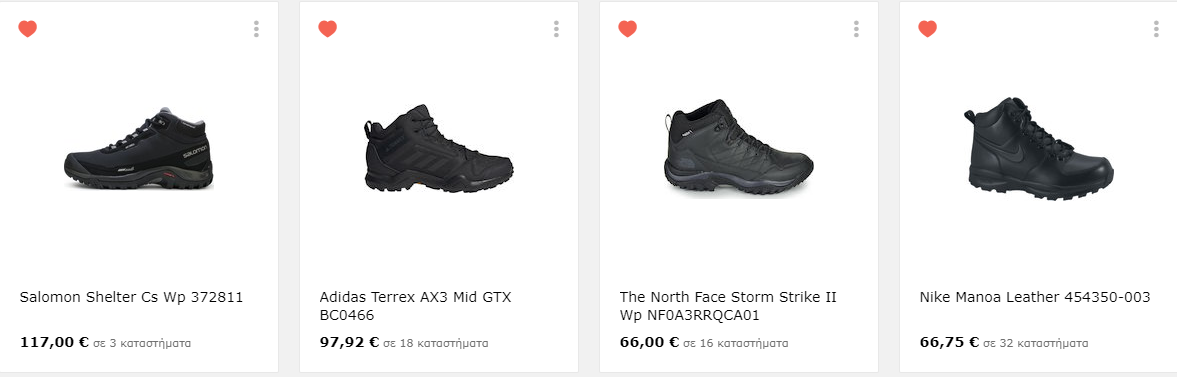This screenshot has height=377, width=1177.
Task: Open The North Face Storm Strike image
Action: 739,149
